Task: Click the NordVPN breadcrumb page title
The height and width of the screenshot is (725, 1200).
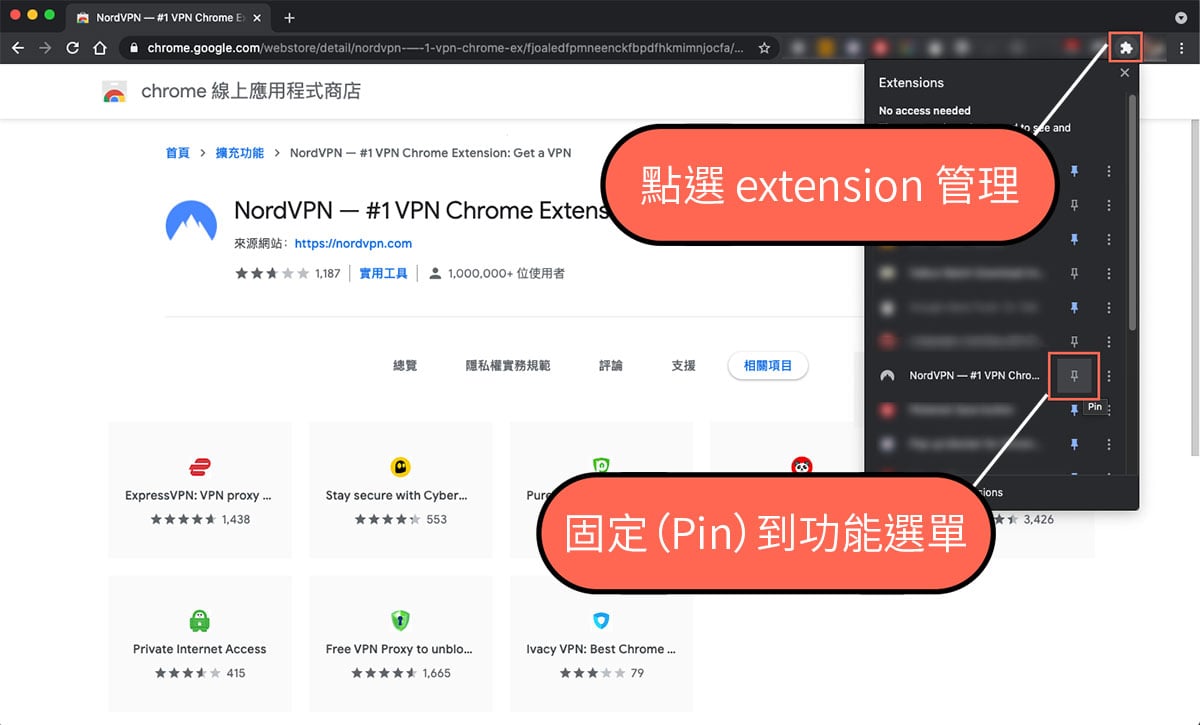Action: click(x=430, y=153)
